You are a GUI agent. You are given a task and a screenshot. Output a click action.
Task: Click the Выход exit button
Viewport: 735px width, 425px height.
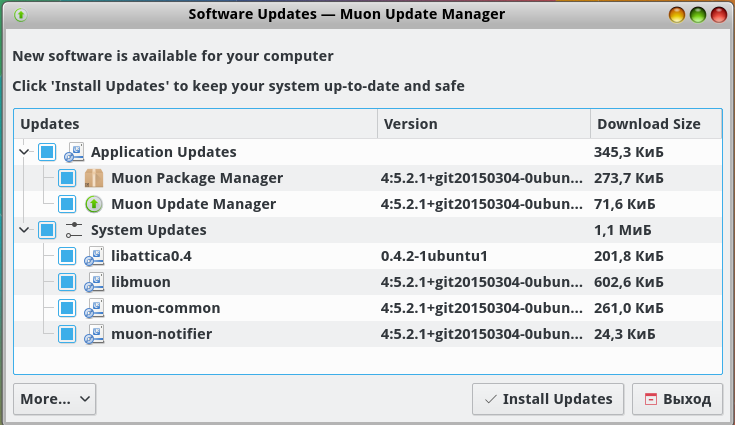(x=677, y=399)
